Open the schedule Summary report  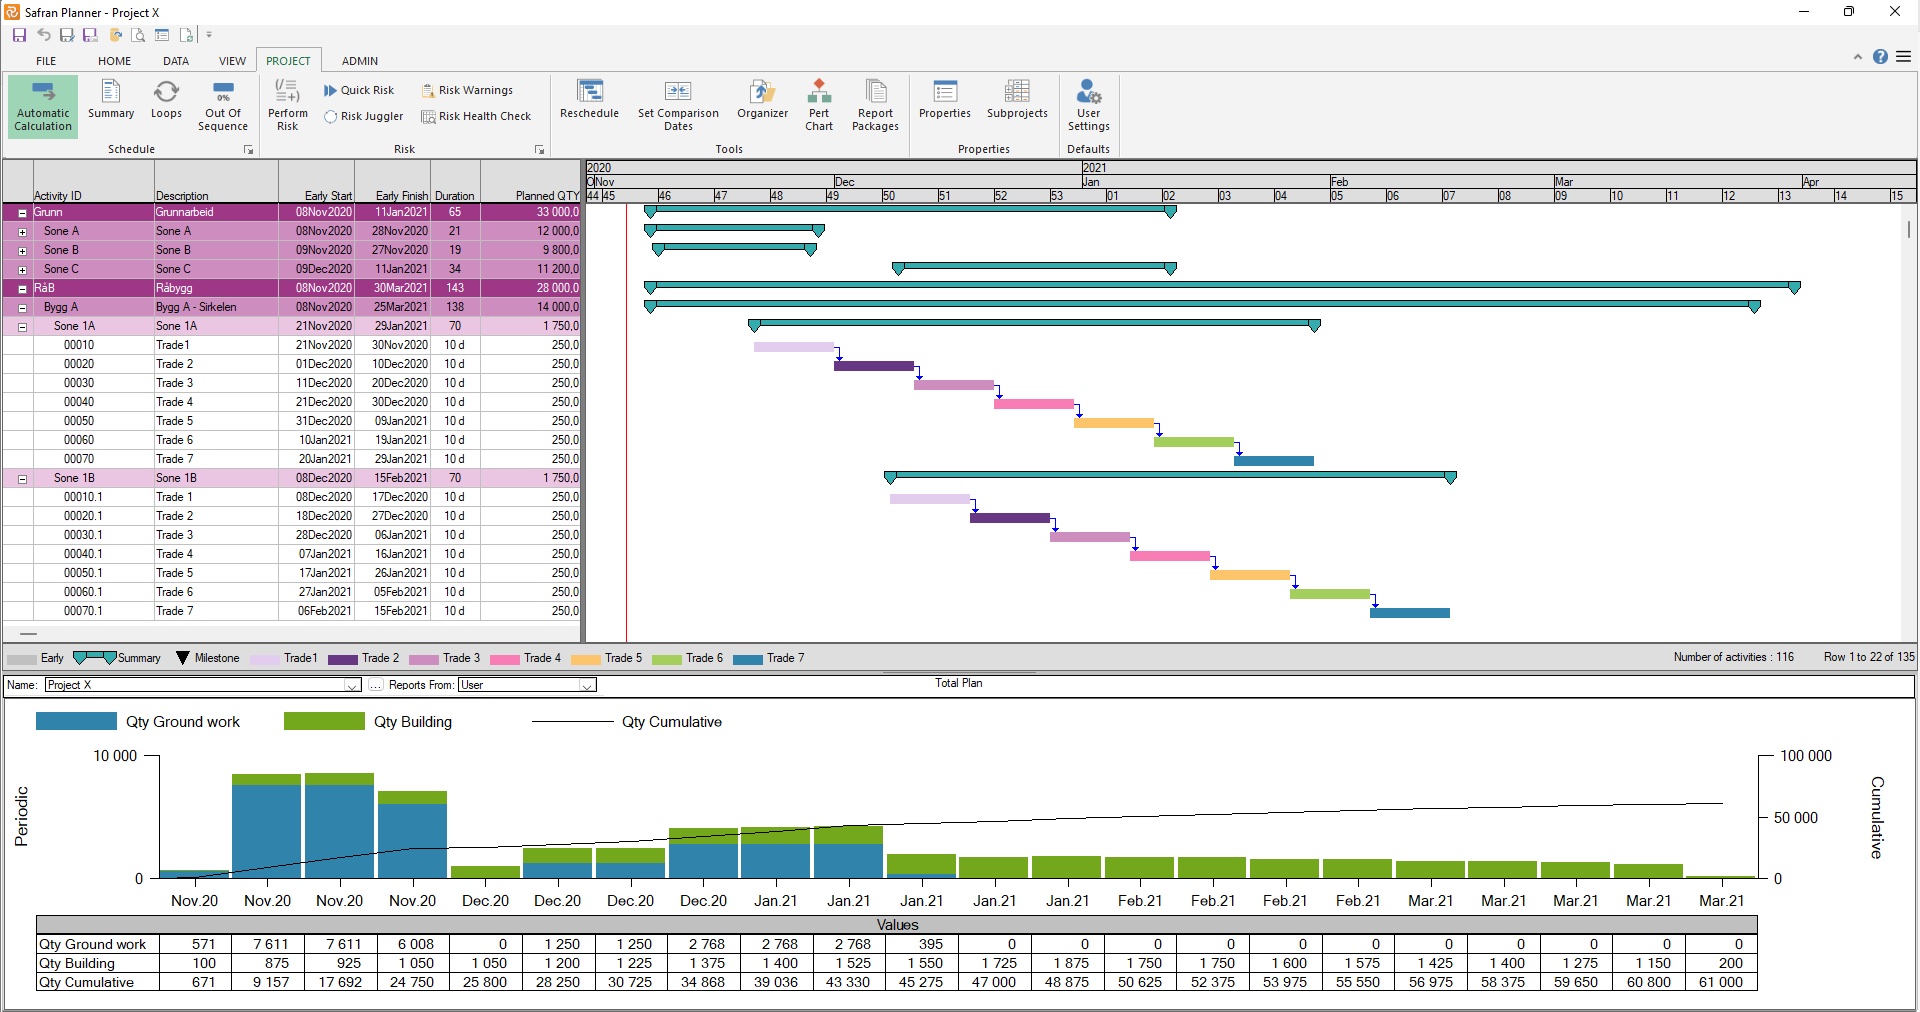(x=111, y=100)
